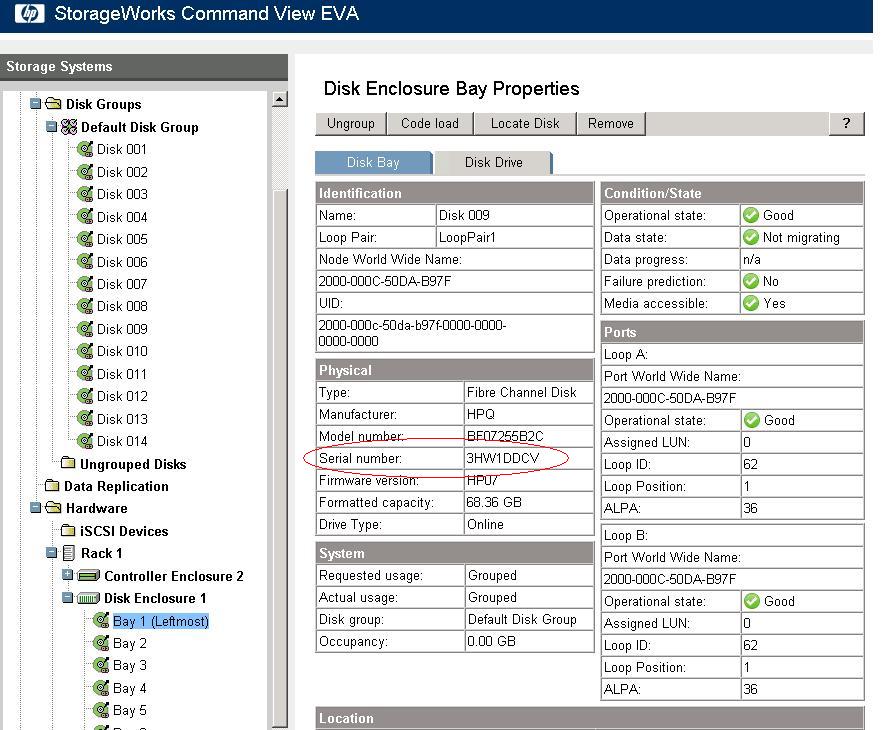Click the Disk 003 disk icon
The height and width of the screenshot is (730, 896).
tap(85, 194)
